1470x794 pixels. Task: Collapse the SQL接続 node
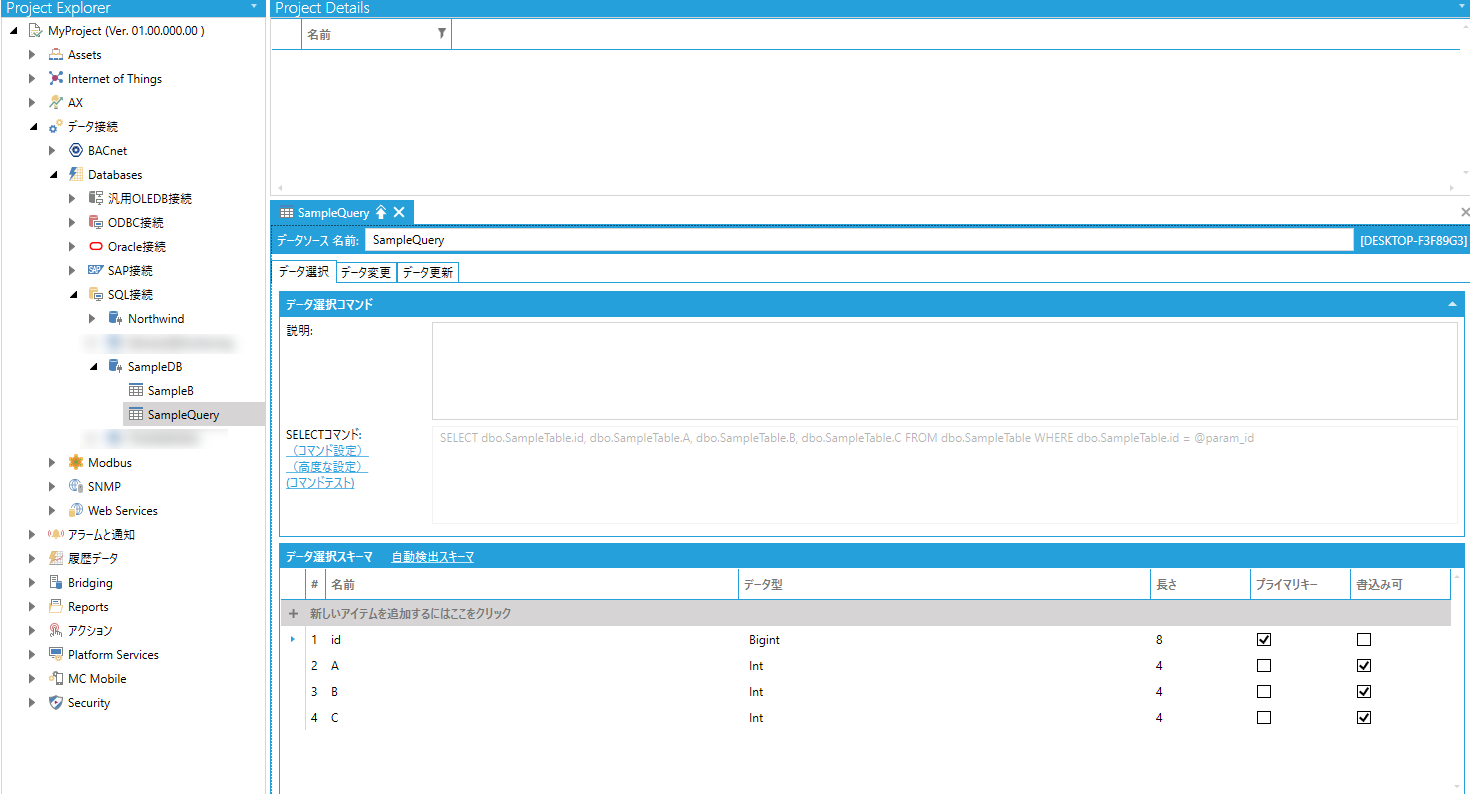[72, 295]
